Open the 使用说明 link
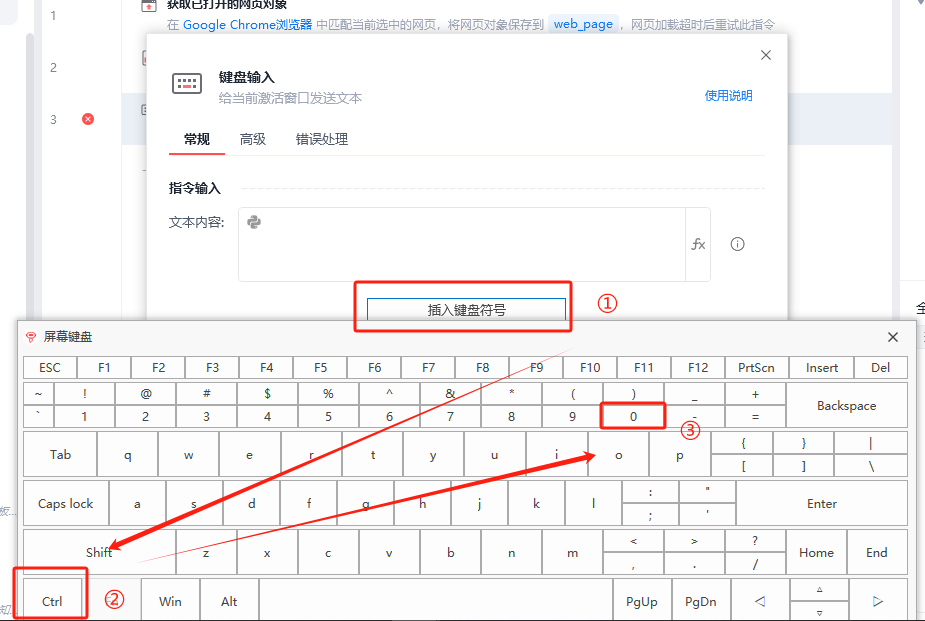The height and width of the screenshot is (621, 925). (x=728, y=96)
